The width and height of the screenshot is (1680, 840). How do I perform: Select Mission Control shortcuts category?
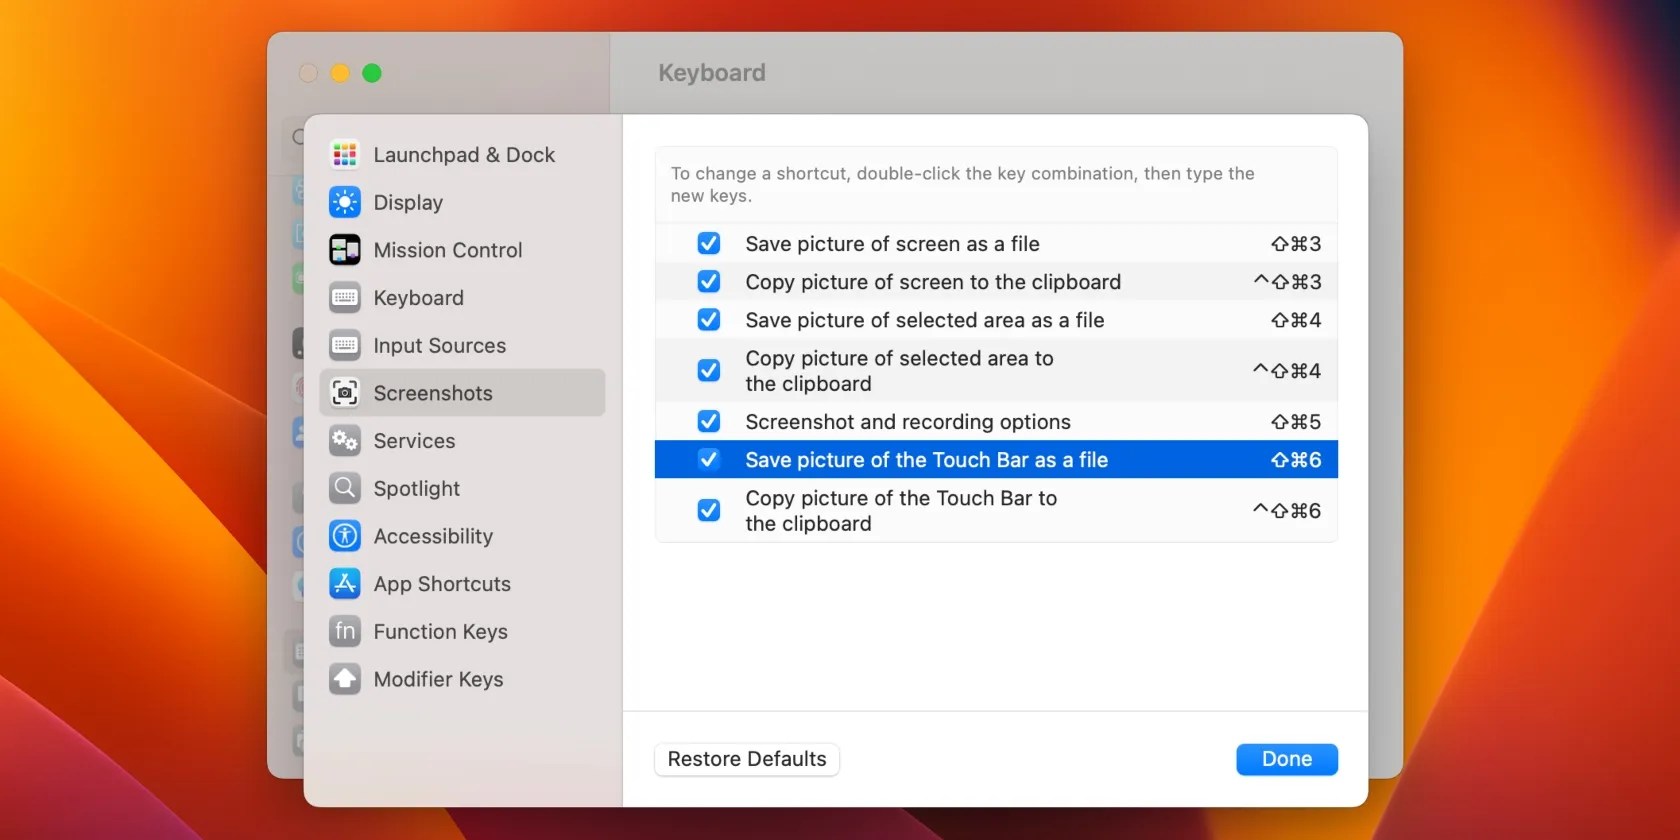coord(462,250)
